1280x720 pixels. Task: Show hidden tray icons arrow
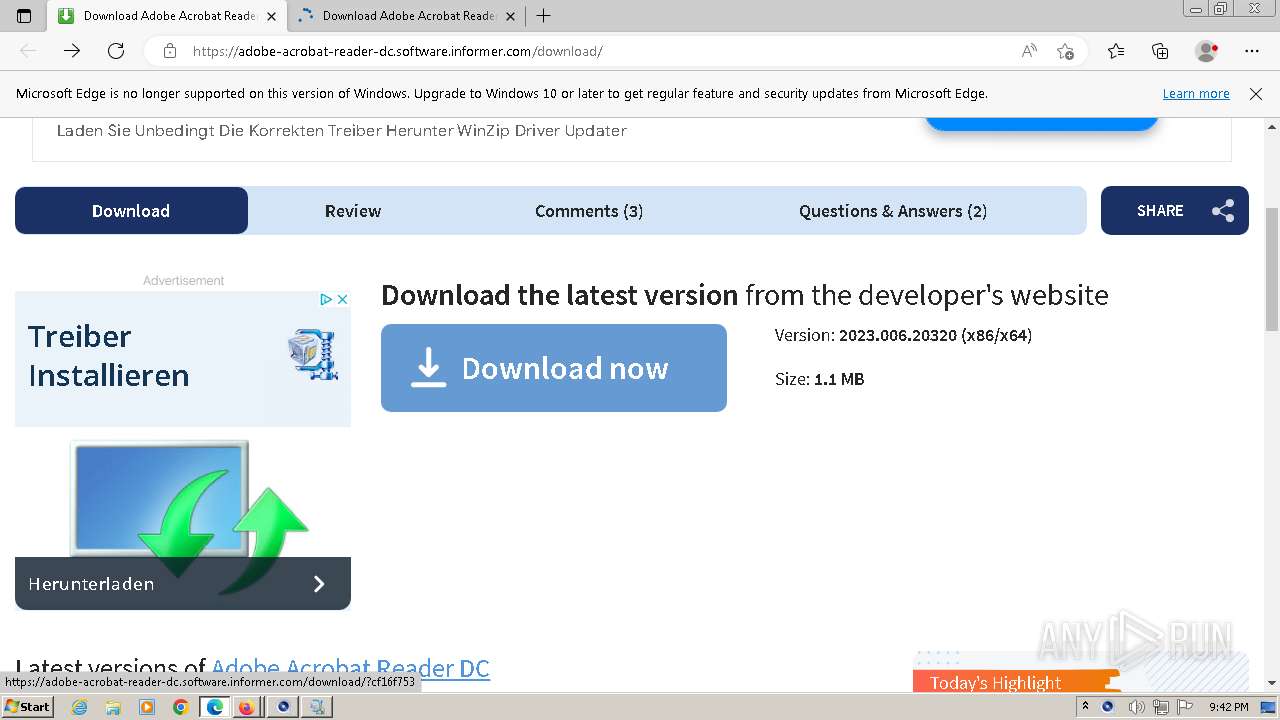point(1085,707)
